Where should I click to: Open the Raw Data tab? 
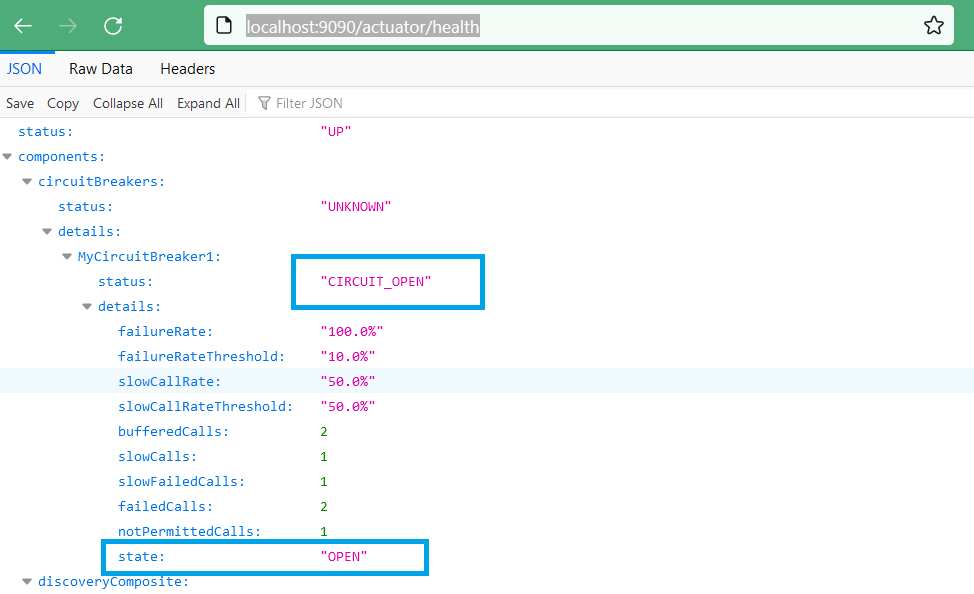(x=101, y=69)
